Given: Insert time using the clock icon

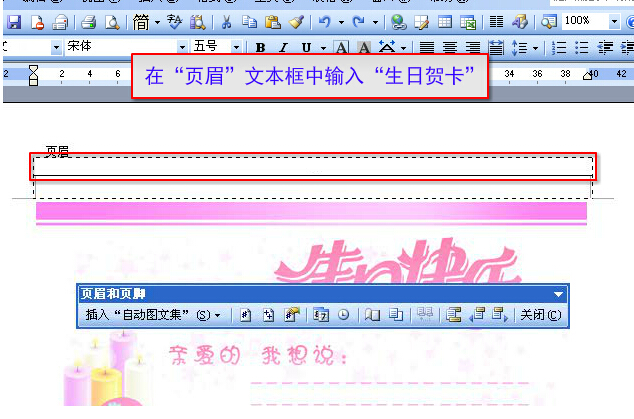Looking at the screenshot, I should coord(343,314).
